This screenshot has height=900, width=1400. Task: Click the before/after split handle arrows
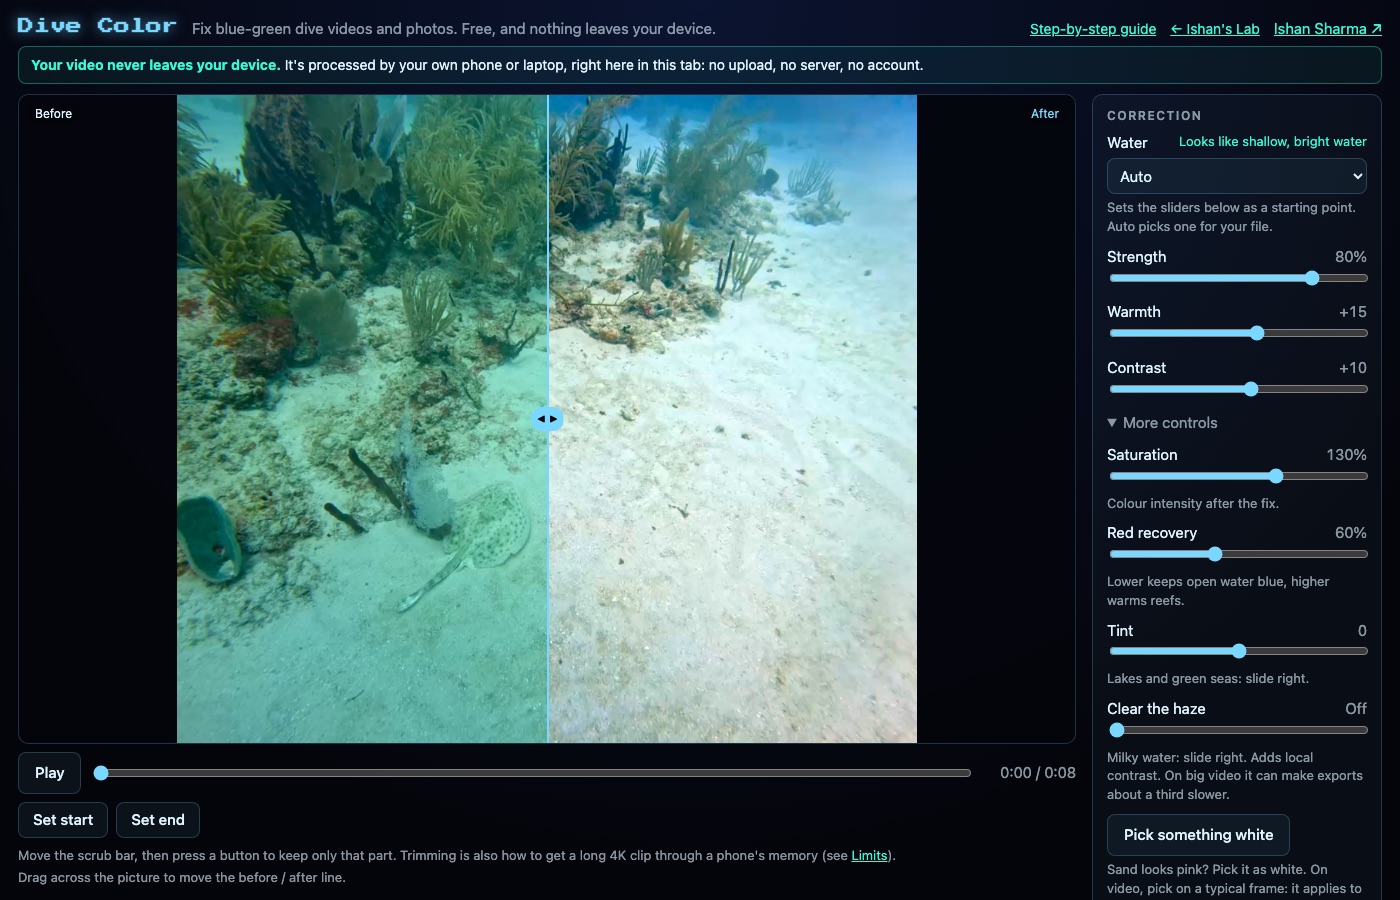pyautogui.click(x=547, y=419)
